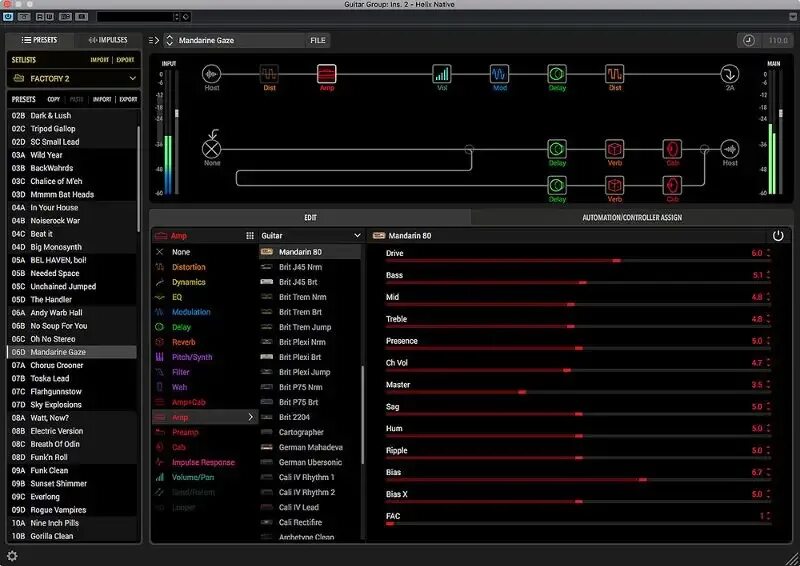Adjust the Master value stepper
The image size is (800, 566).
click(x=768, y=385)
